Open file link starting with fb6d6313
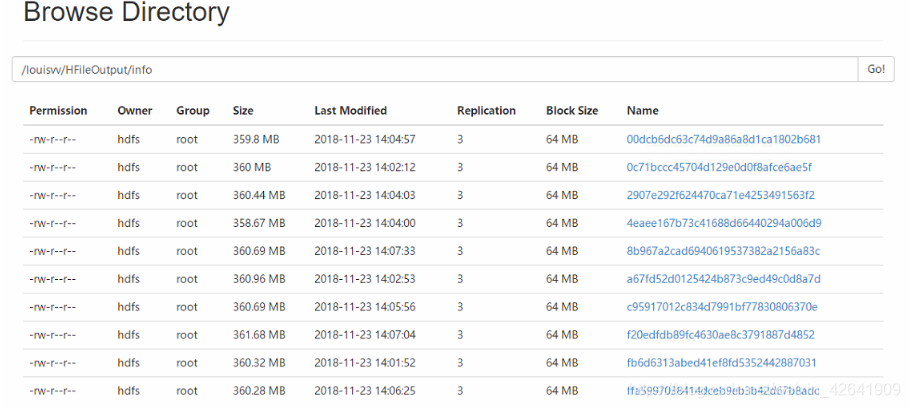The height and width of the screenshot is (408, 910). click(721, 363)
